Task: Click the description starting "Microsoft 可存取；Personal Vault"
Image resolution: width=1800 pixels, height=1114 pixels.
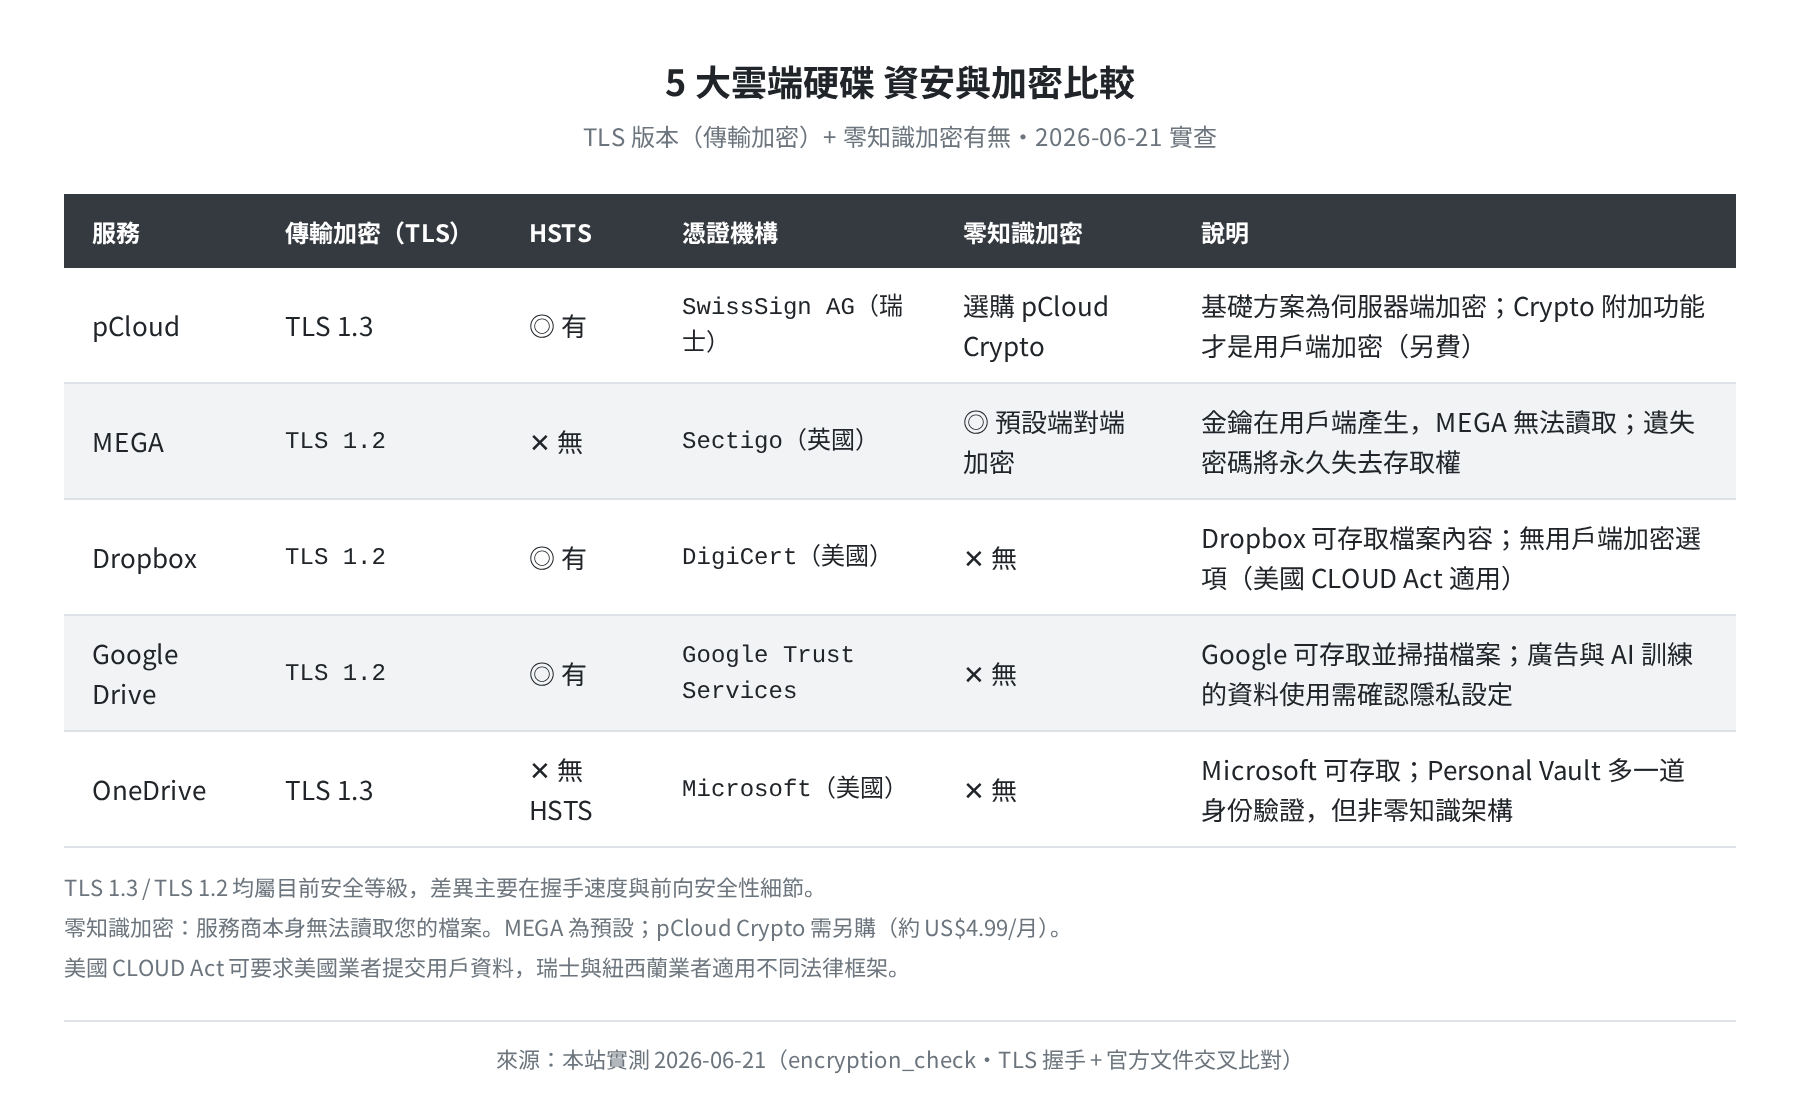Action: (1443, 790)
